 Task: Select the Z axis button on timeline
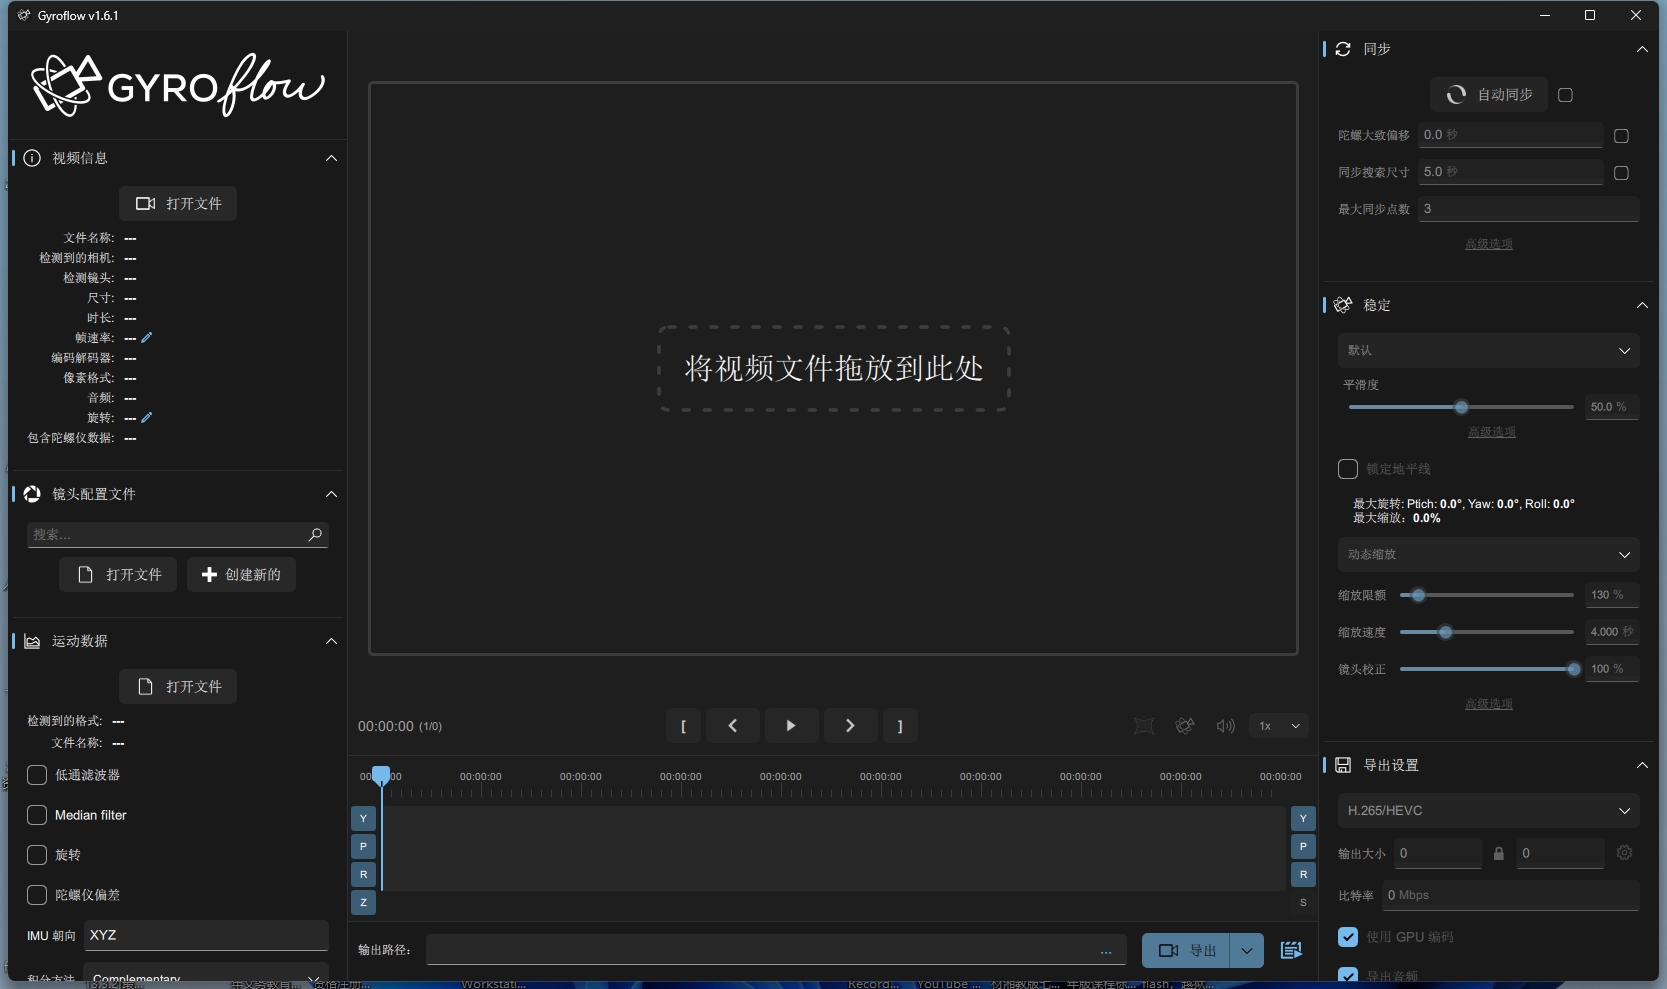[362, 903]
